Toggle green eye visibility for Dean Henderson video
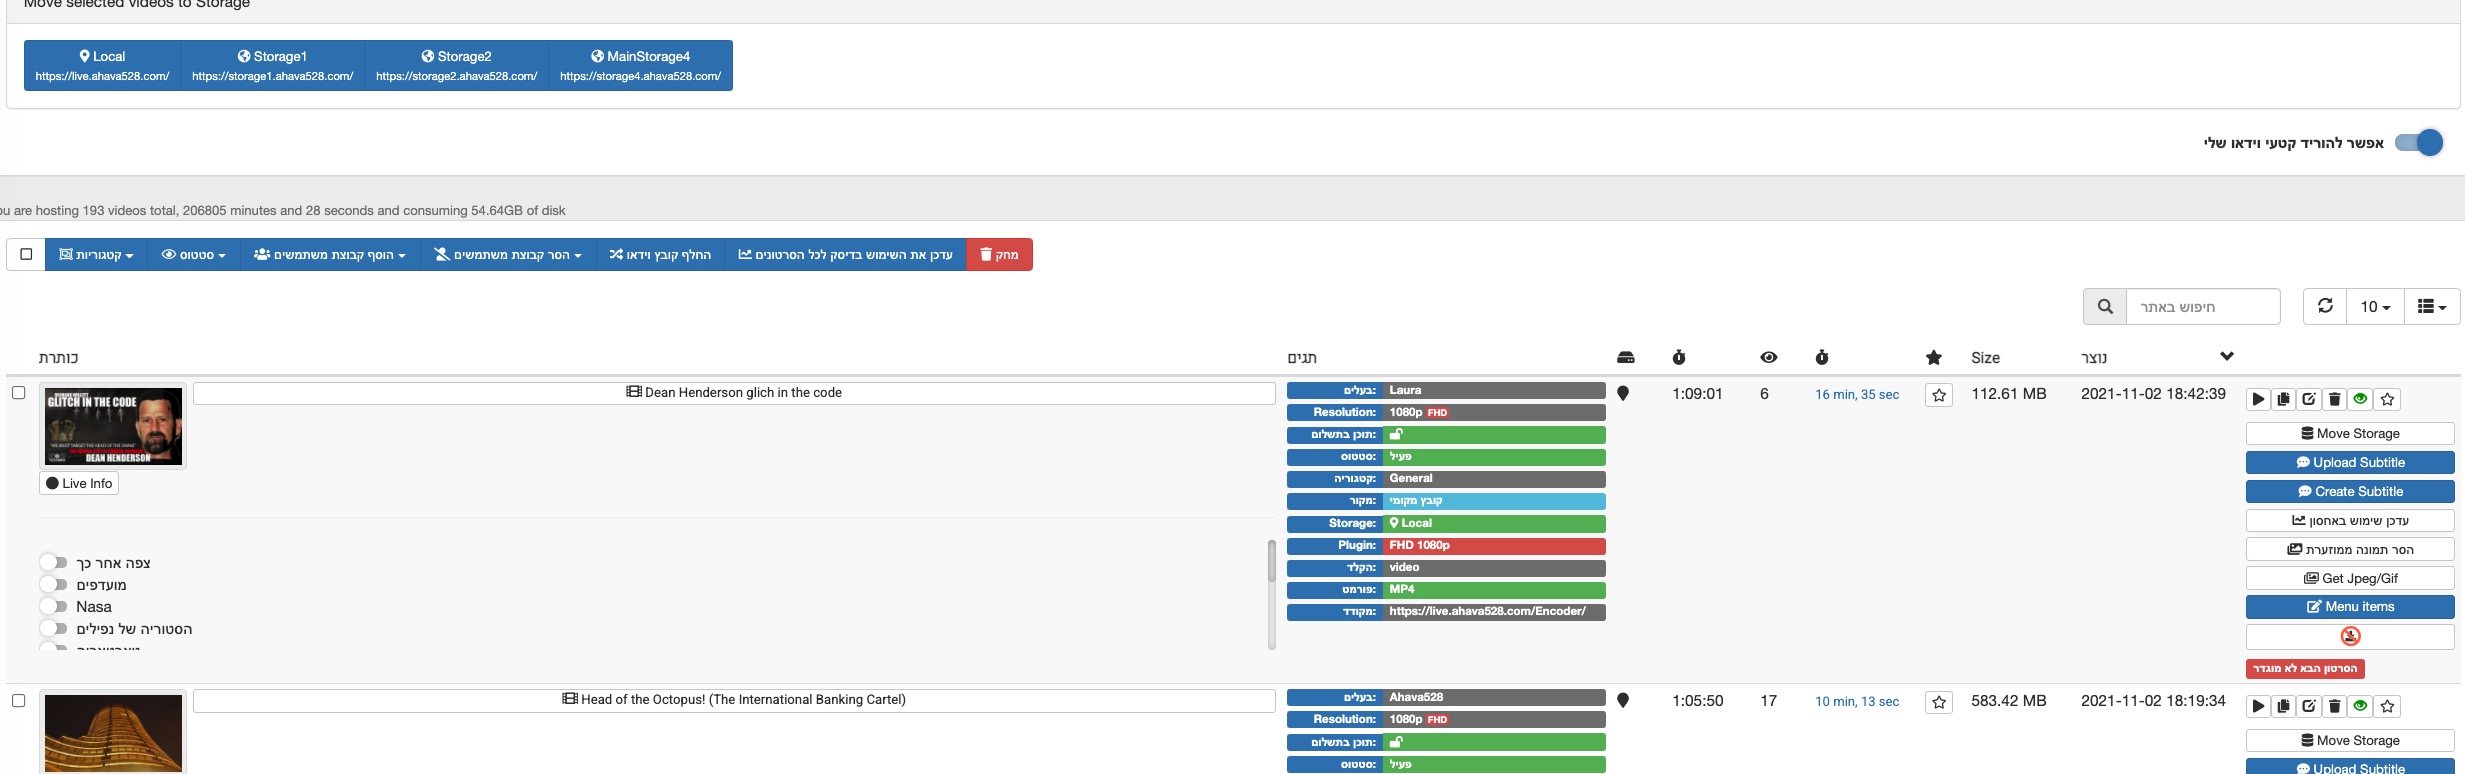 2361,399
